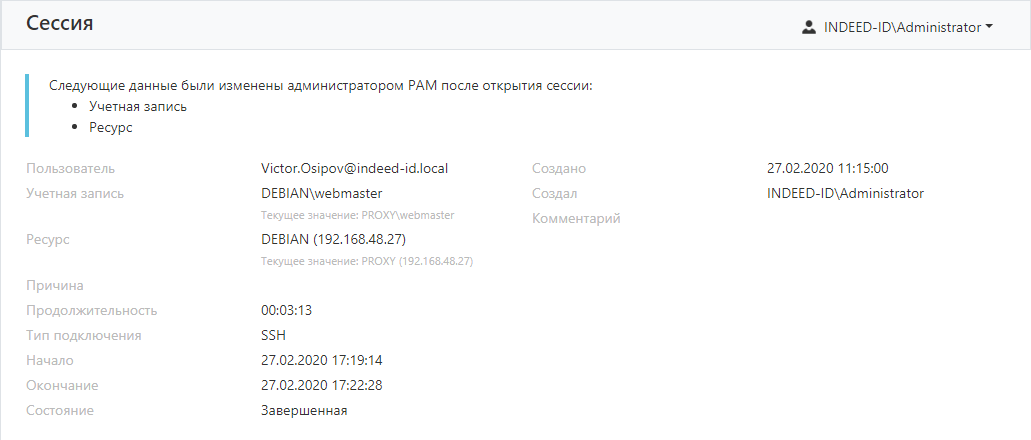Screen dimensions: 1031x440
Task: Click the Комментарий field label
Action: [576, 218]
